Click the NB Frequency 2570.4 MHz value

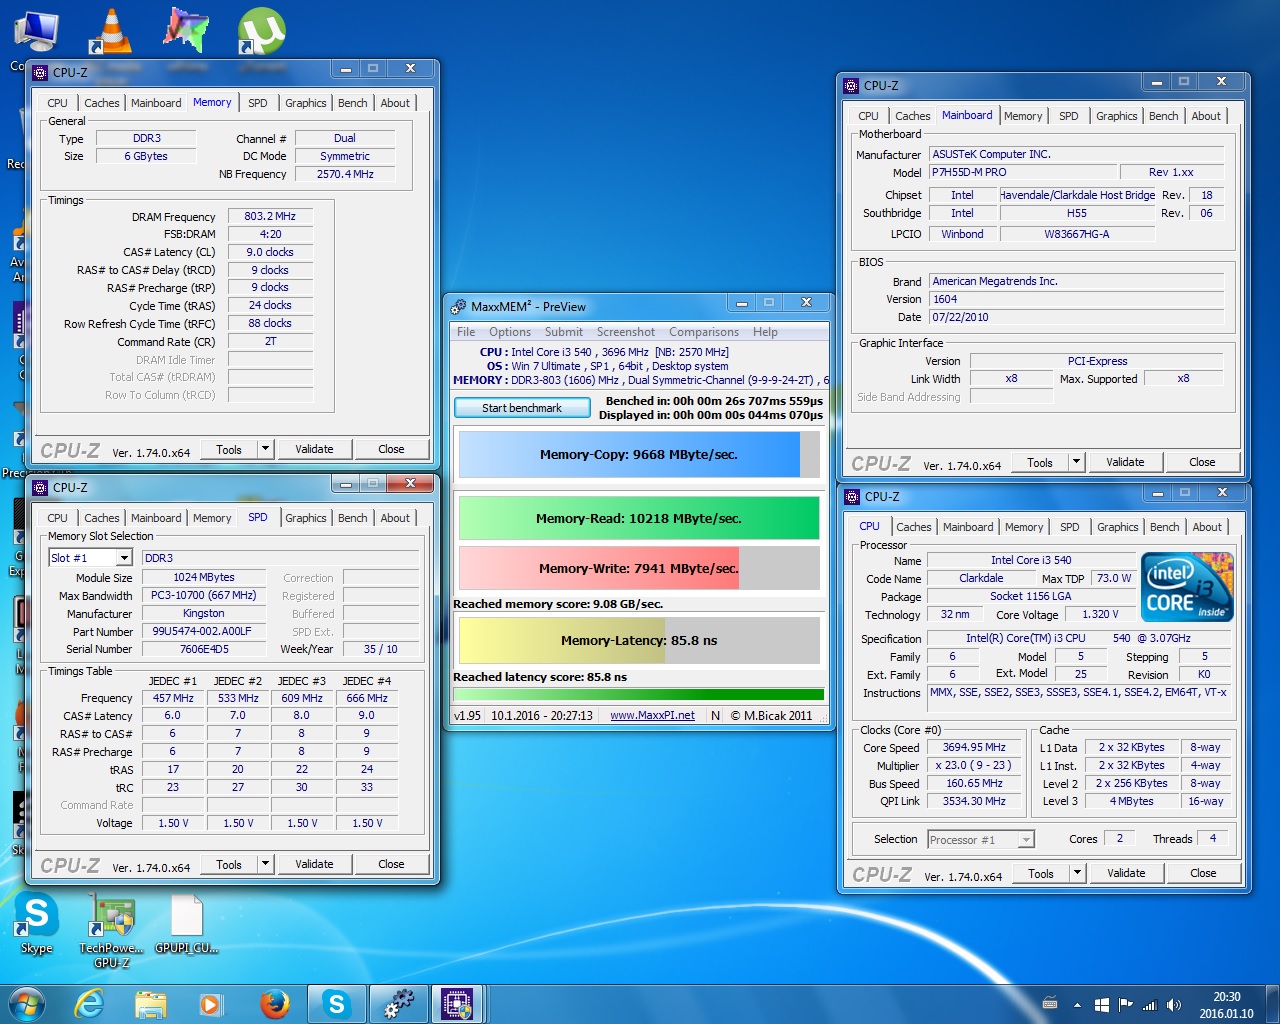345,174
